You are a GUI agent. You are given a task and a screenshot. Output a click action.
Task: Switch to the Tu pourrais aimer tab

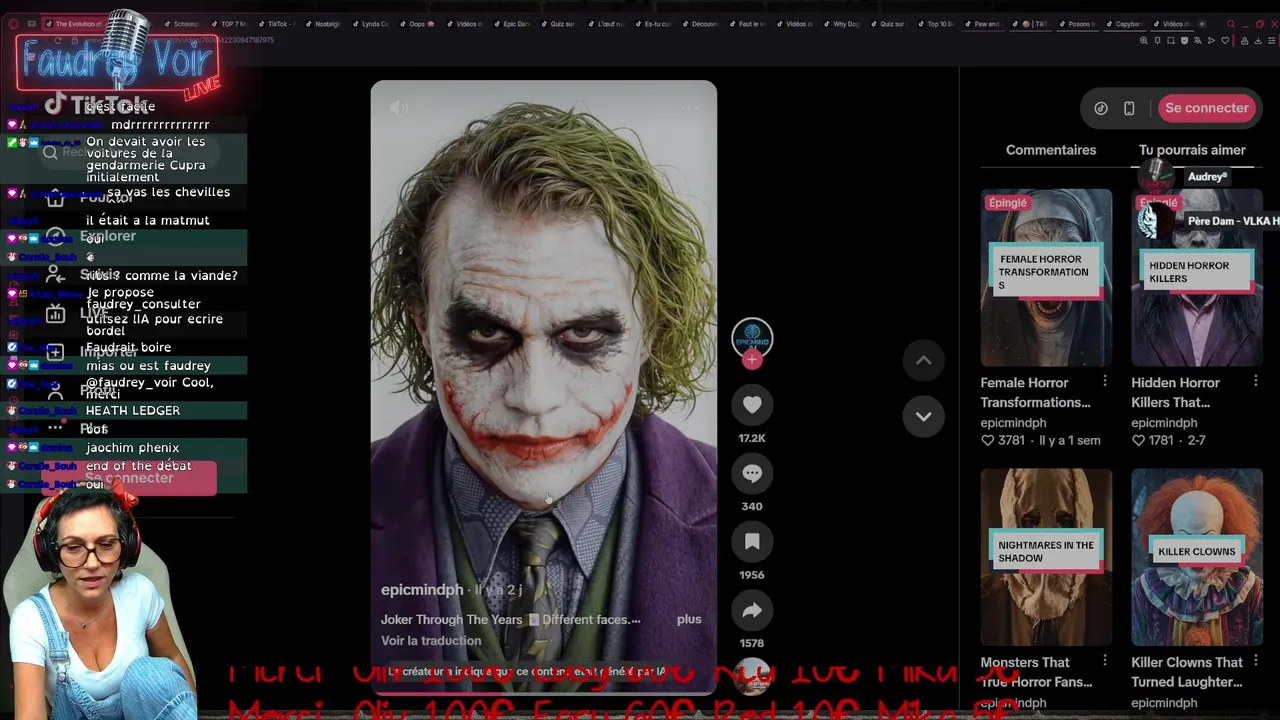point(1192,150)
